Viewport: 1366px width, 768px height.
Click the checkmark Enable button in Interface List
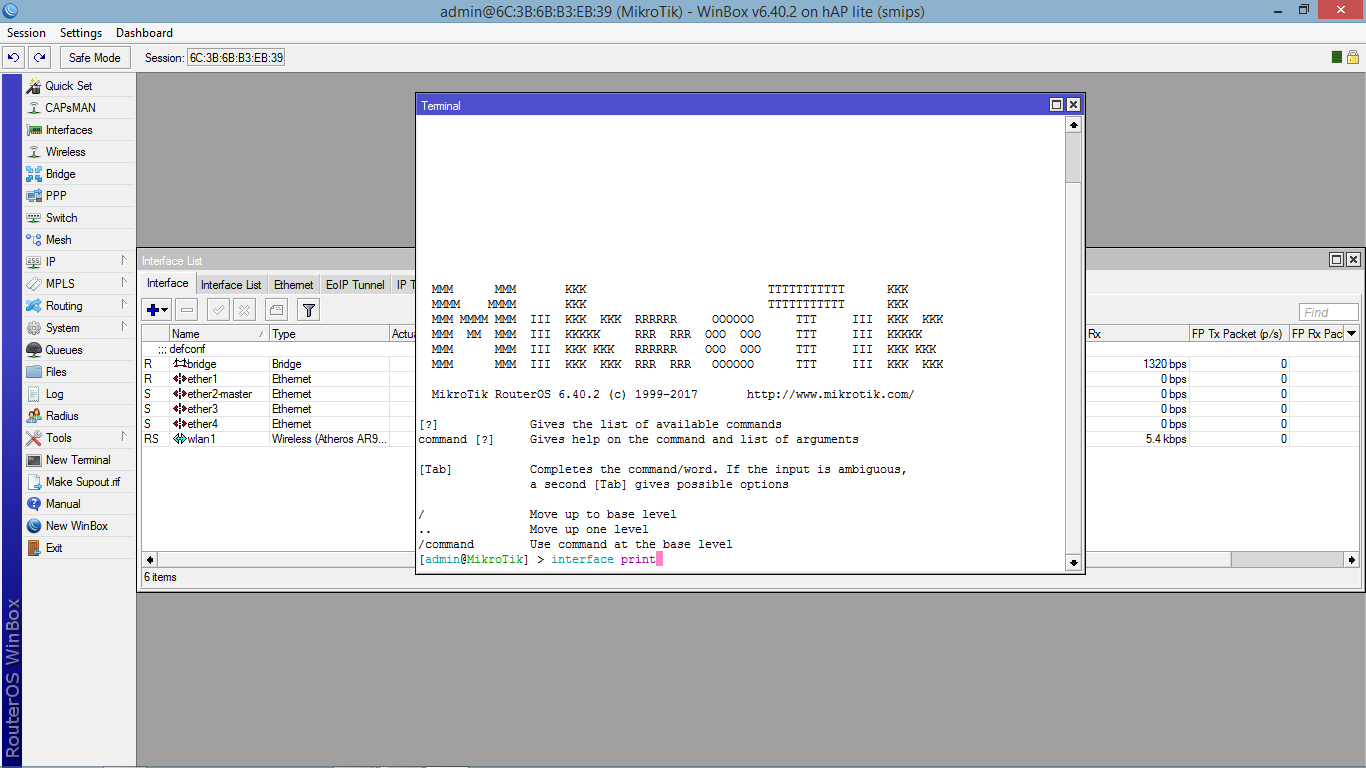(217, 310)
